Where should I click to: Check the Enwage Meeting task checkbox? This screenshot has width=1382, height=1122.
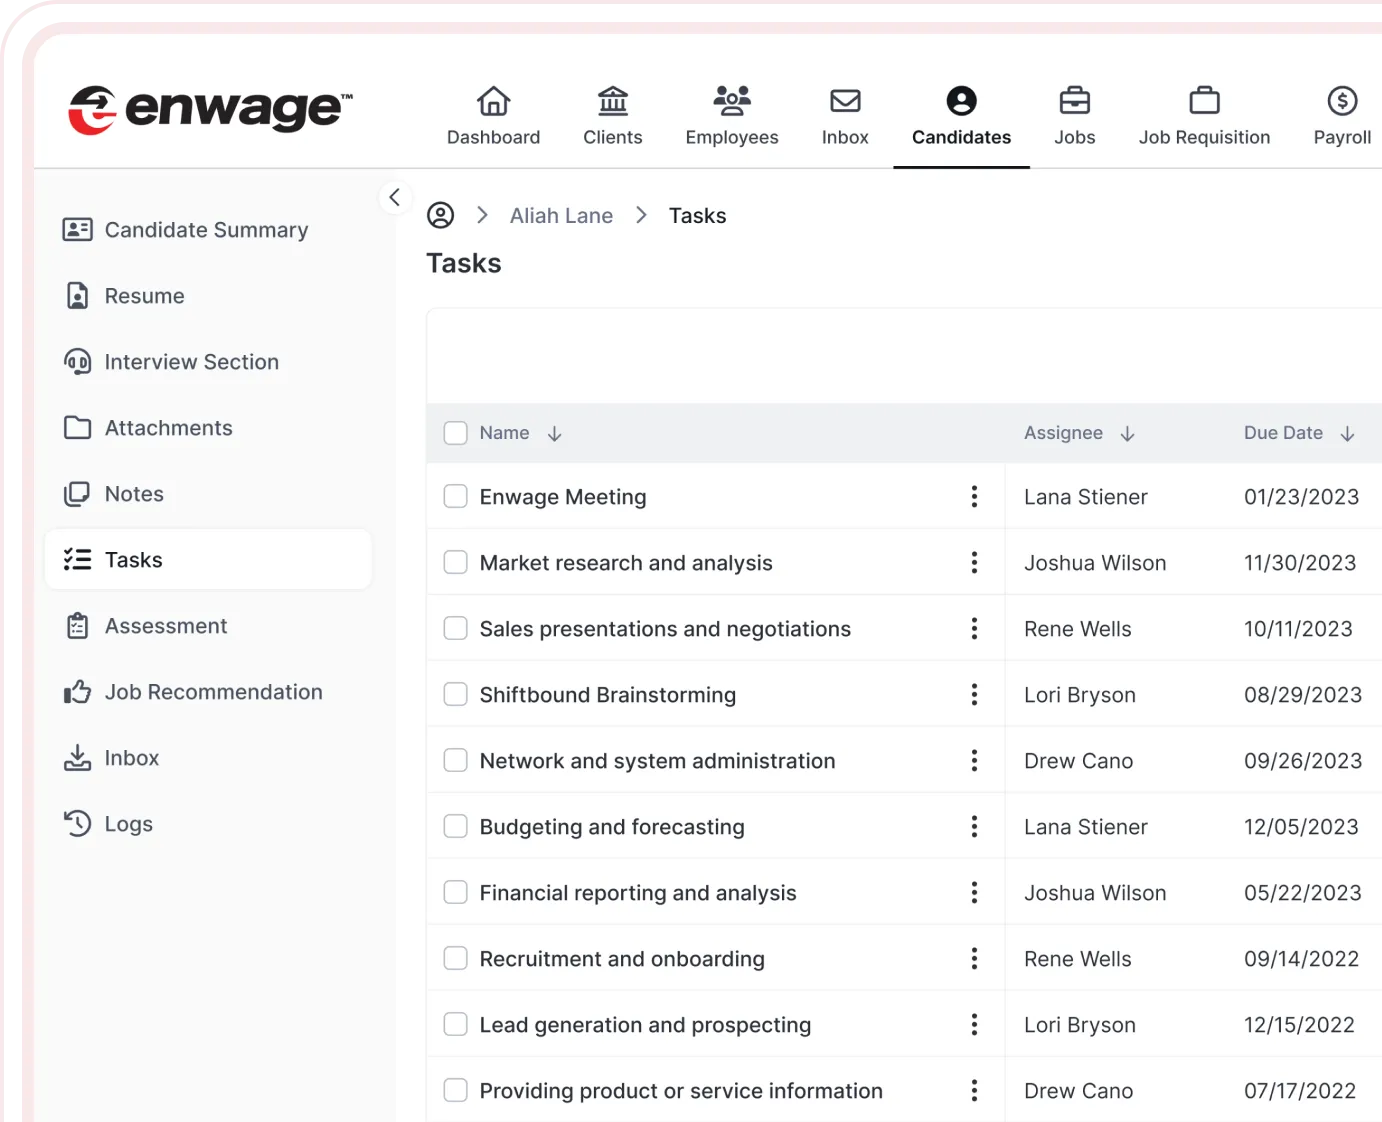(456, 497)
